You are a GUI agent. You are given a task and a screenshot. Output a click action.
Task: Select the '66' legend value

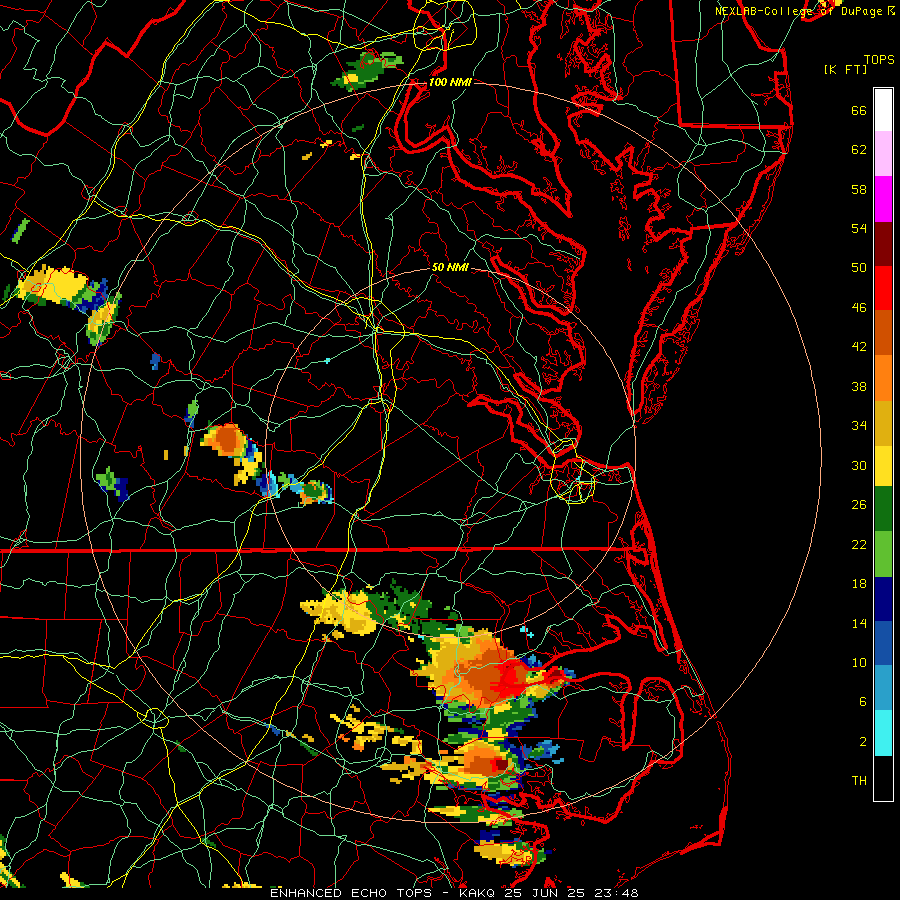pos(859,110)
